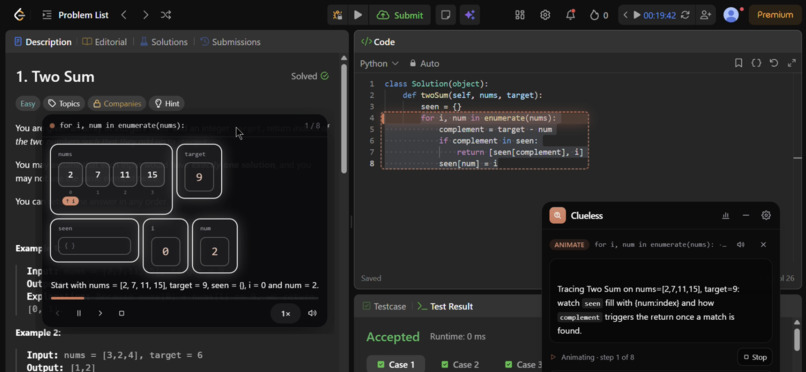Format code with braces icon

[x=756, y=63]
